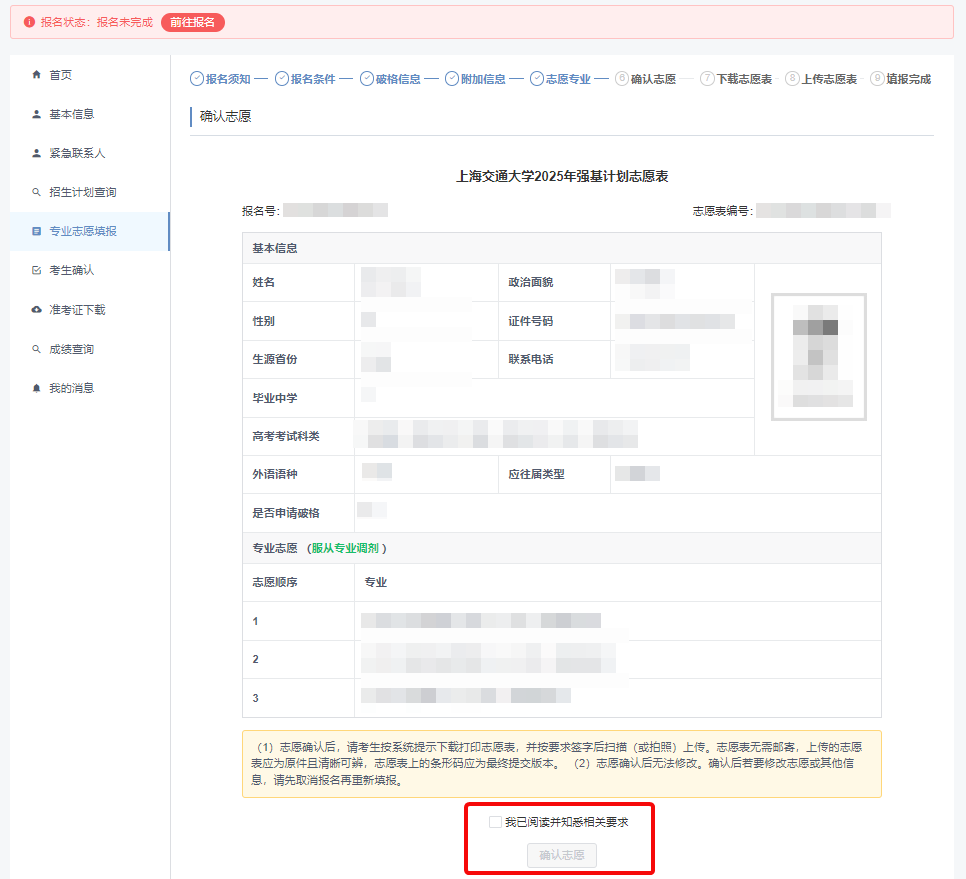Click the 确认志愿 submit button
Image resolution: width=966 pixels, height=879 pixels.
pyautogui.click(x=562, y=855)
